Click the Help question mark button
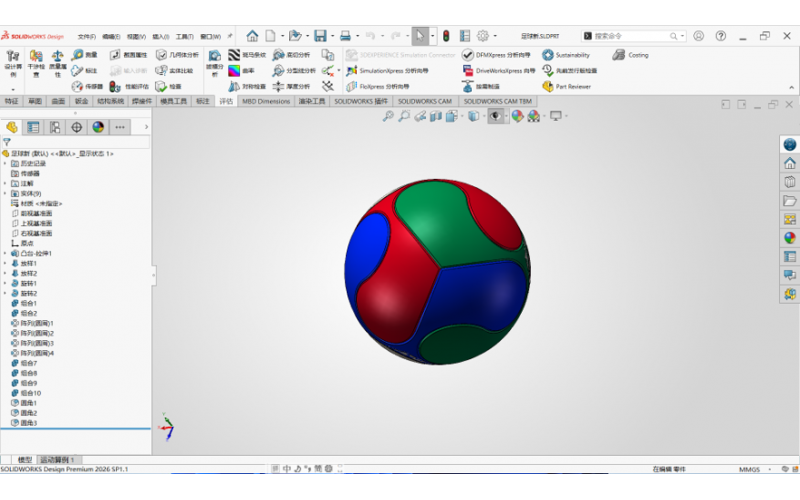The image size is (800, 500). (x=720, y=36)
